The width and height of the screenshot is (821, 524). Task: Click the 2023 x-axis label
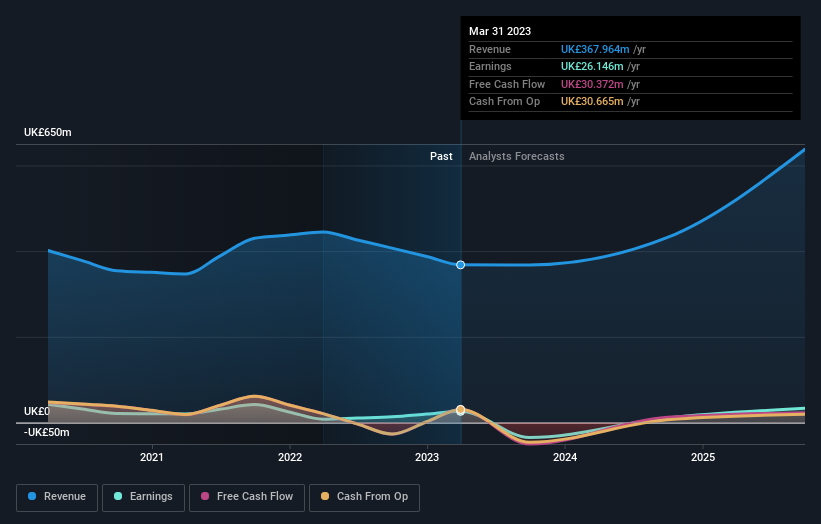(427, 458)
